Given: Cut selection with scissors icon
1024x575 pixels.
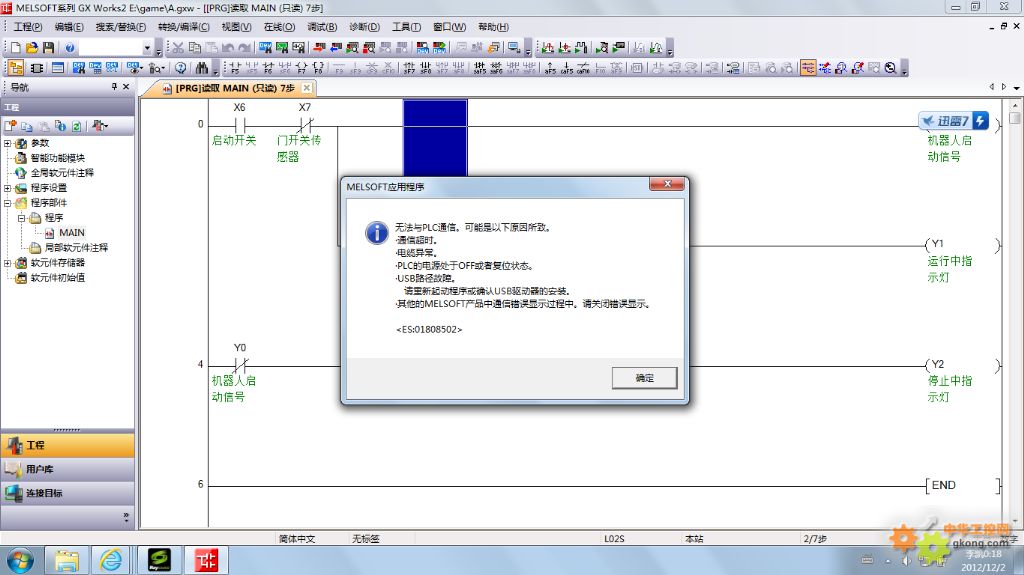Looking at the screenshot, I should click(x=178, y=48).
